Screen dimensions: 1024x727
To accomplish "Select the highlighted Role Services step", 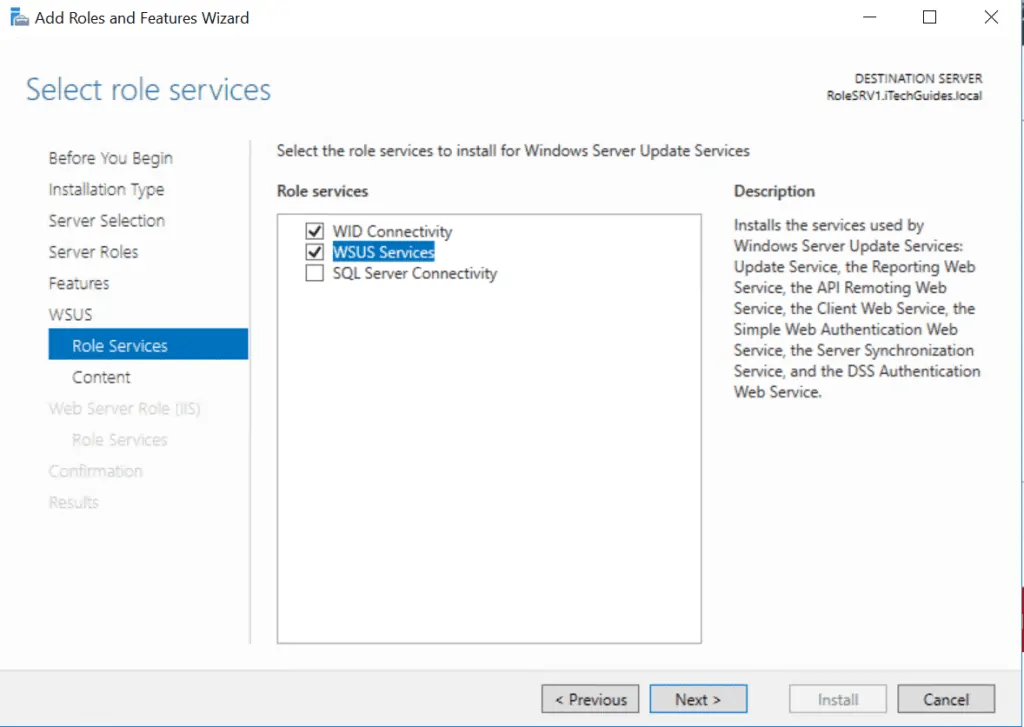I will [120, 344].
